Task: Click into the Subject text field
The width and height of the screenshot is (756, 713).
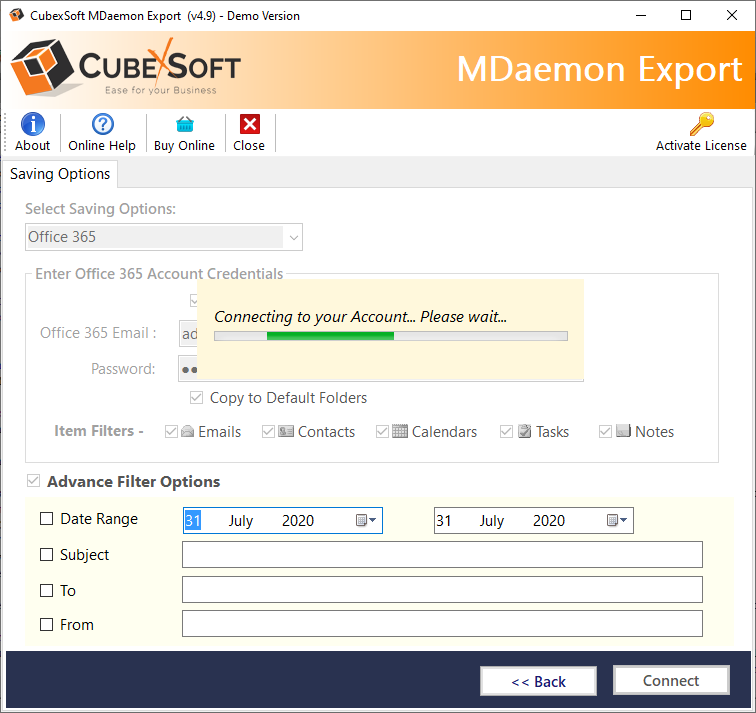Action: click(442, 555)
